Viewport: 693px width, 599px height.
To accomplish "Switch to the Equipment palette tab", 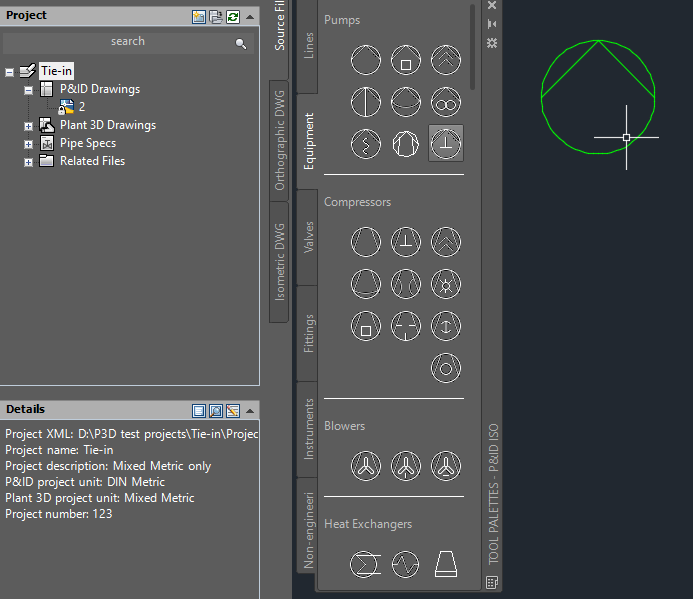I will [x=308, y=141].
